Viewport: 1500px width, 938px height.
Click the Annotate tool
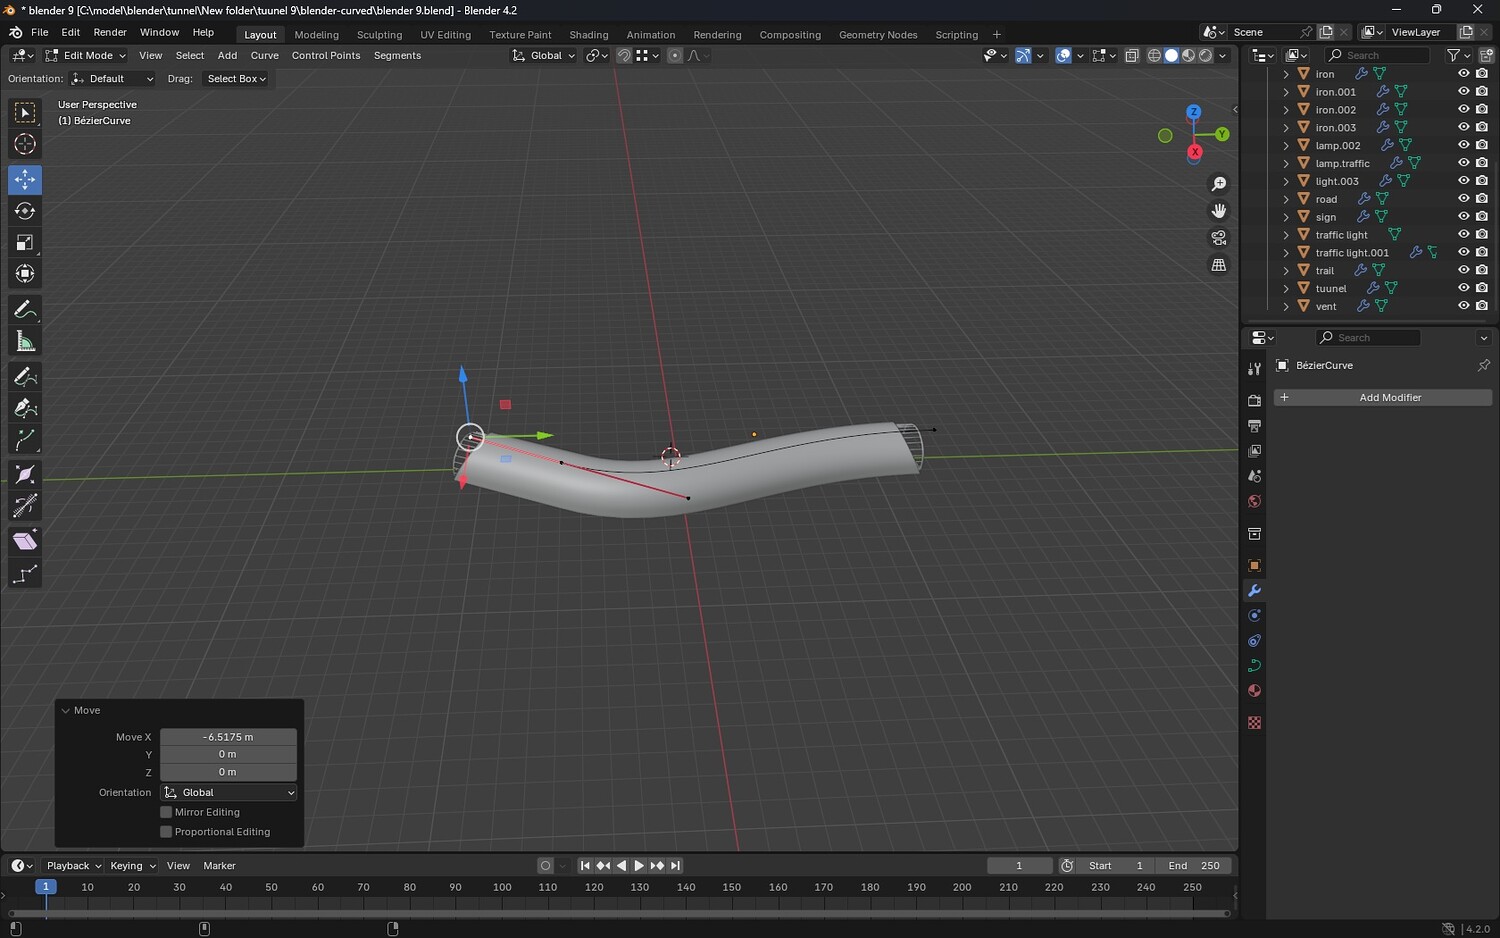(x=25, y=310)
